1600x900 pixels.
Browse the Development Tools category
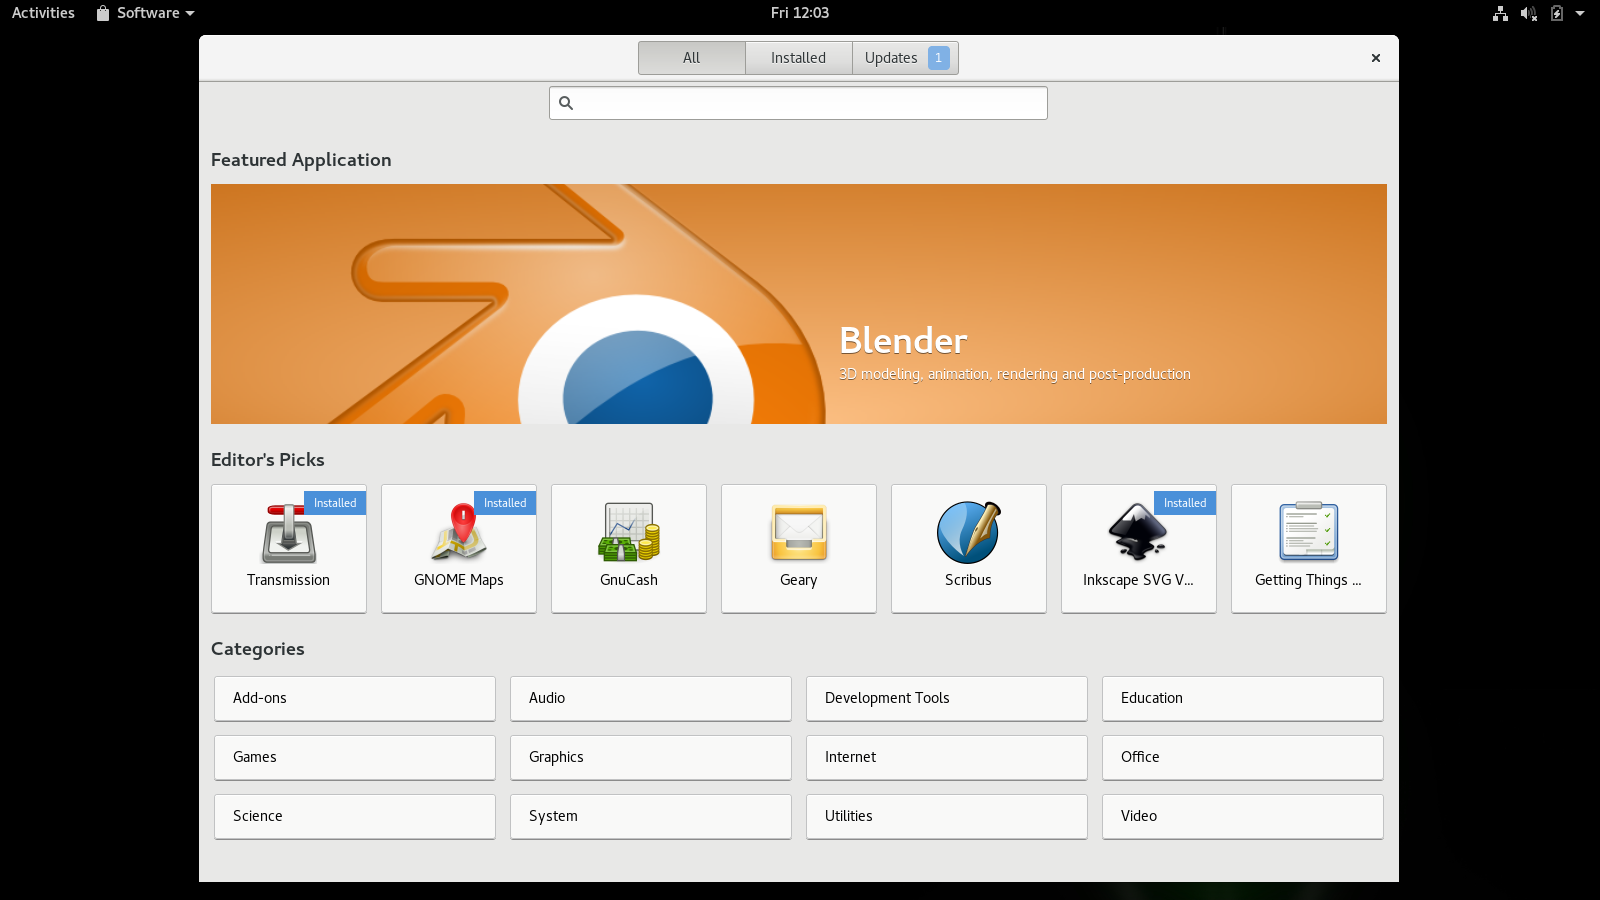tap(946, 698)
